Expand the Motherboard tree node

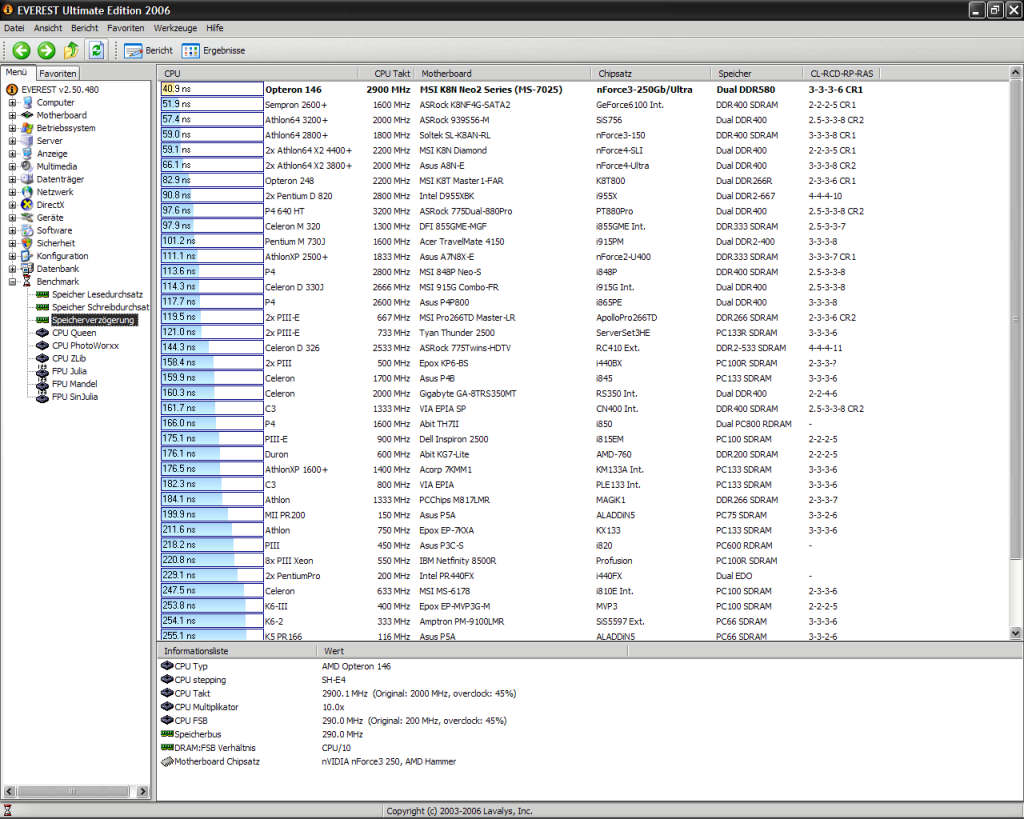12,115
